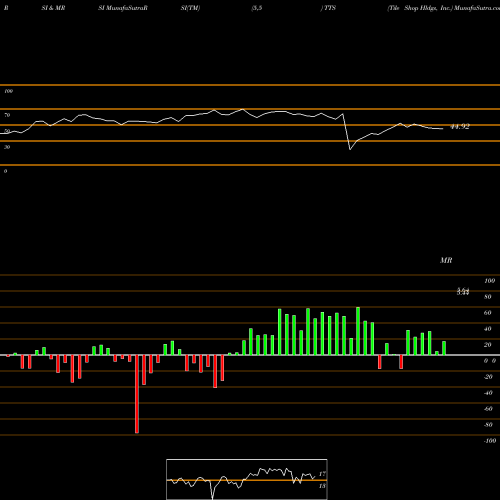The image size is (500, 500).
Task: Click the -40 label on the MR axis
Action: click(488, 393)
